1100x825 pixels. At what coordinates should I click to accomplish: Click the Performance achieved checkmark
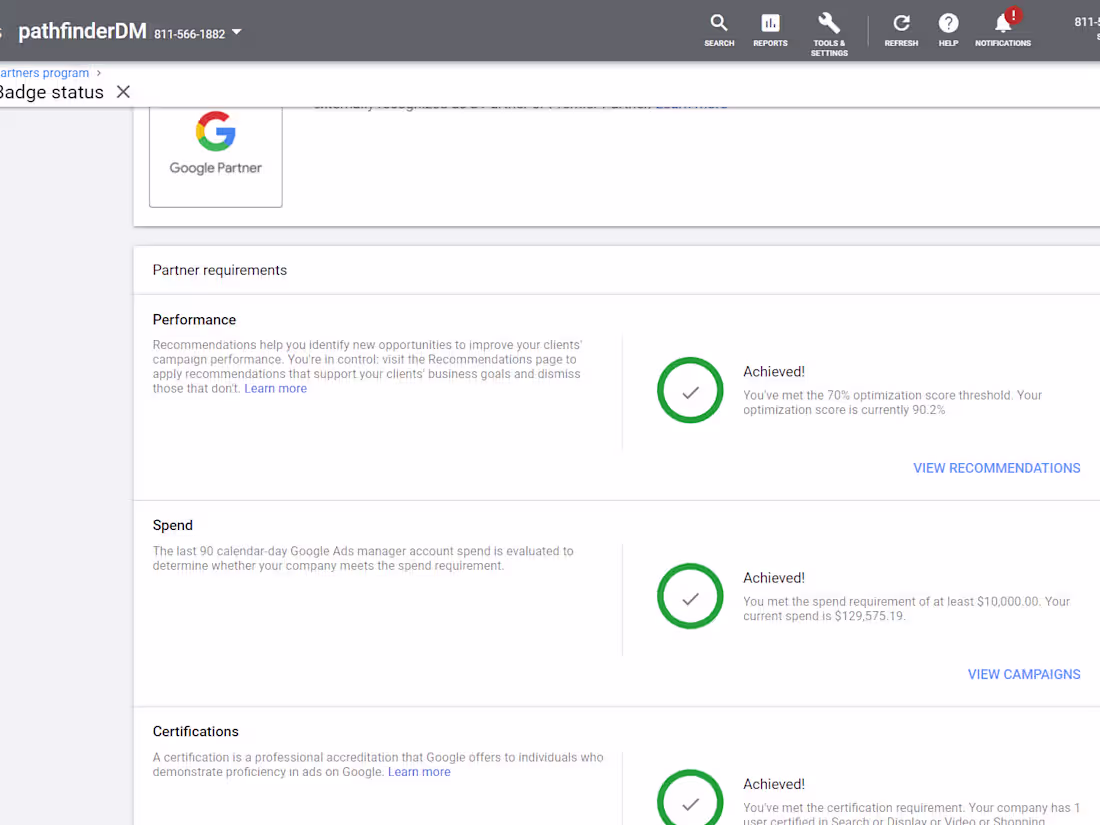coord(690,390)
